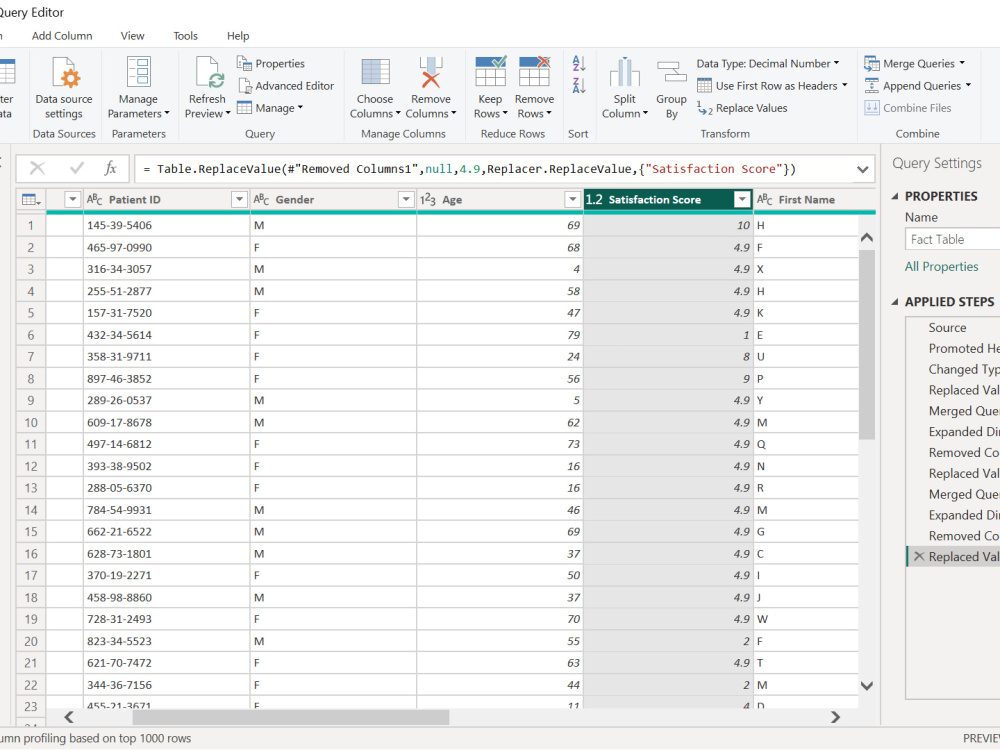The width and height of the screenshot is (1000, 750).
Task: Open the Tools ribbon tab
Action: pyautogui.click(x=186, y=36)
